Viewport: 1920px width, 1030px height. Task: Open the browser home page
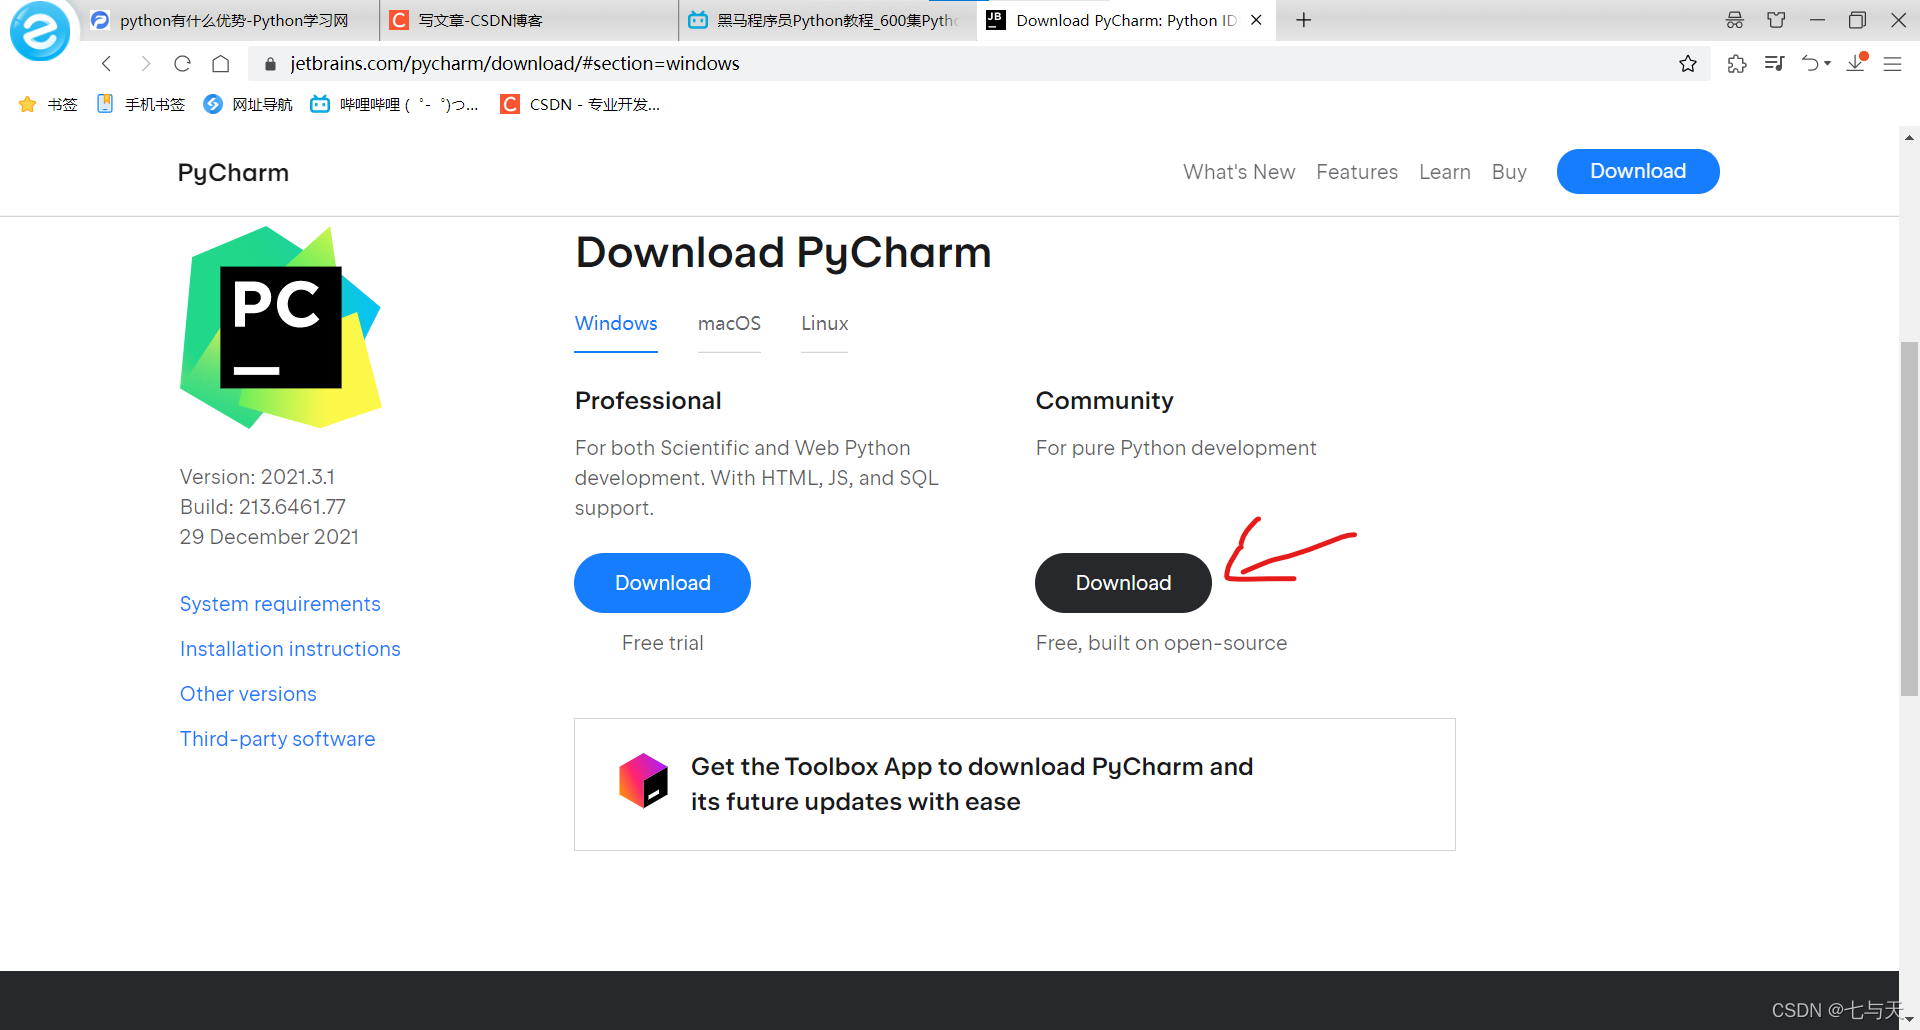coord(221,64)
